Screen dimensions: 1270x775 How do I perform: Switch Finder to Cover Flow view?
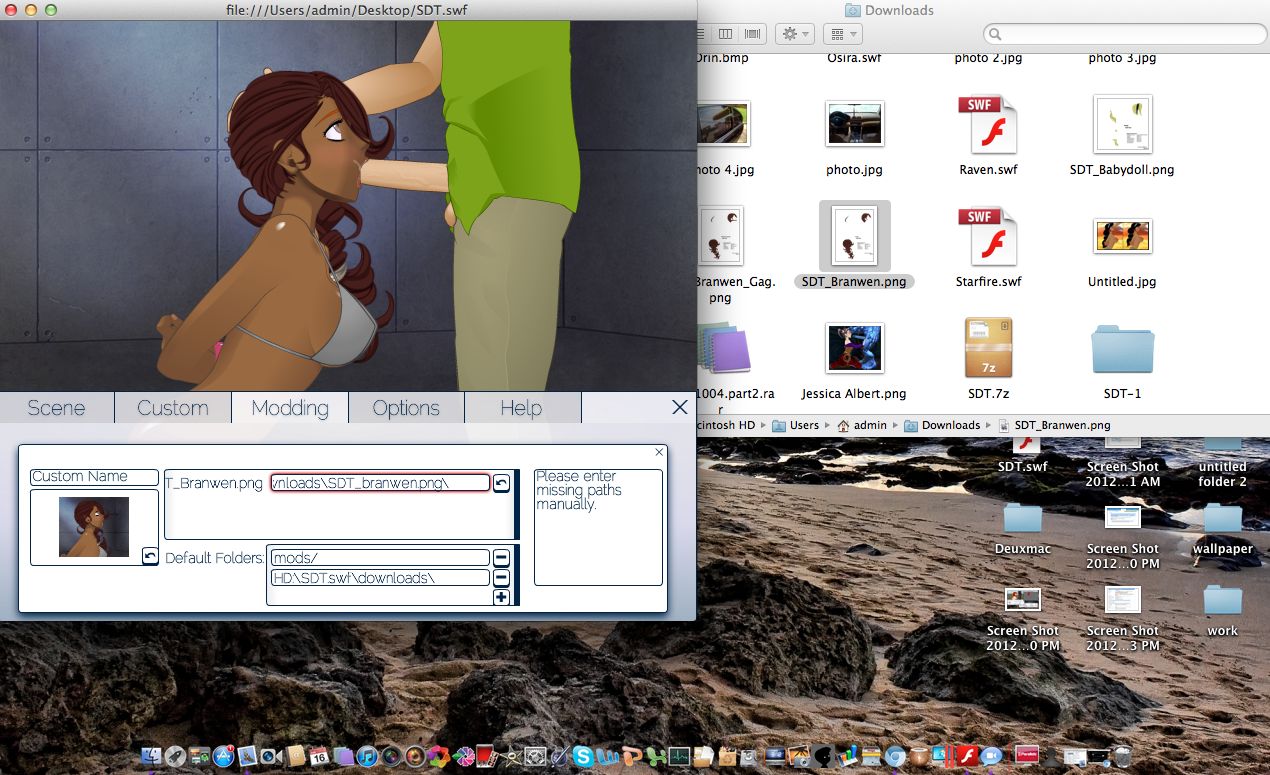(752, 34)
